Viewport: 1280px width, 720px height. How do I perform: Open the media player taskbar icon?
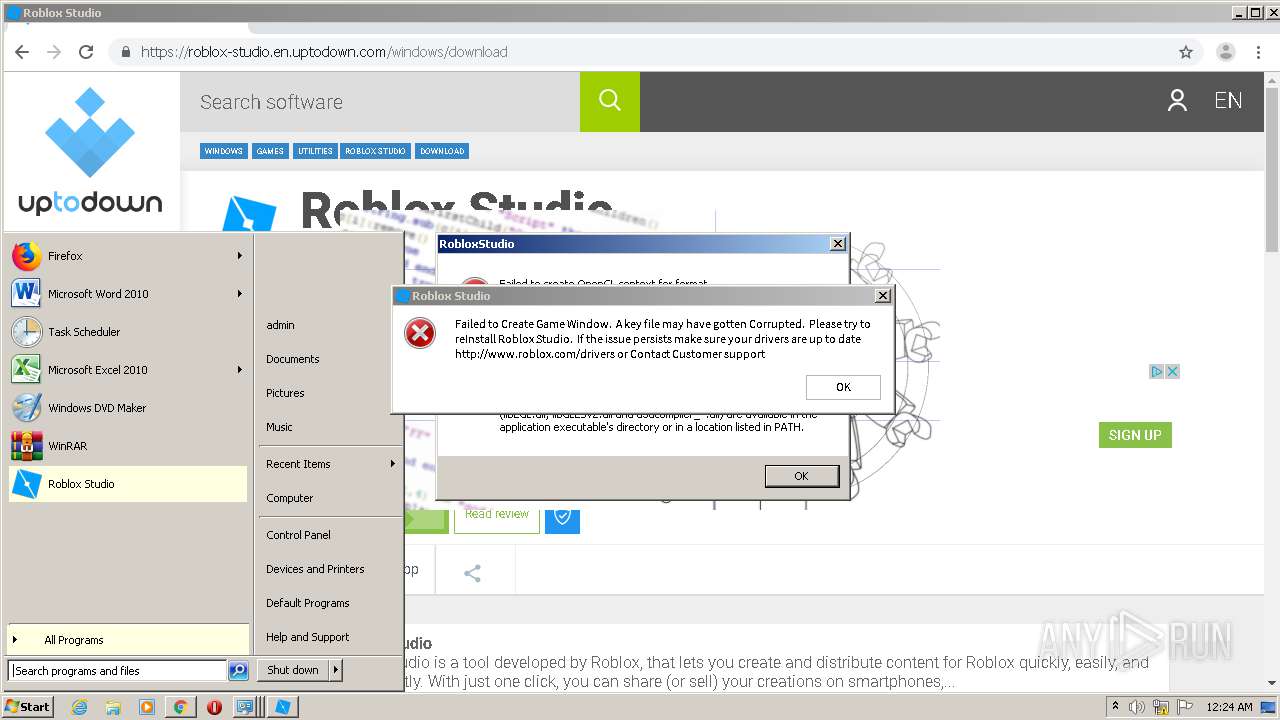(x=147, y=707)
